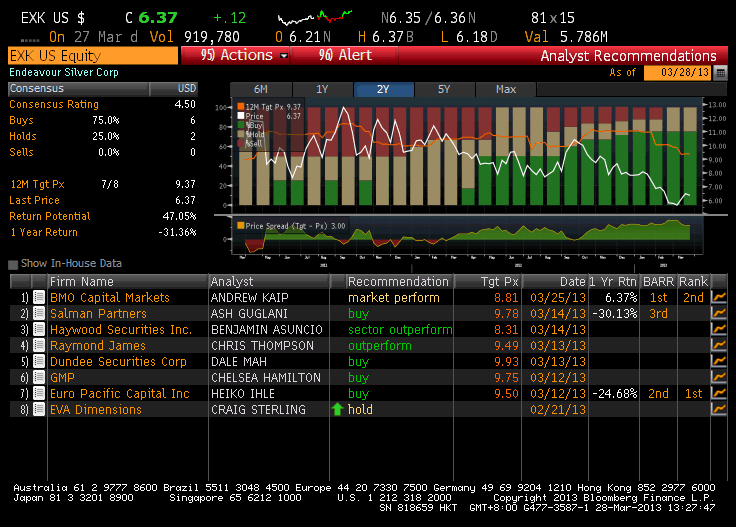Sort by Analyst column header
This screenshot has height=527, width=736.
coord(269,282)
